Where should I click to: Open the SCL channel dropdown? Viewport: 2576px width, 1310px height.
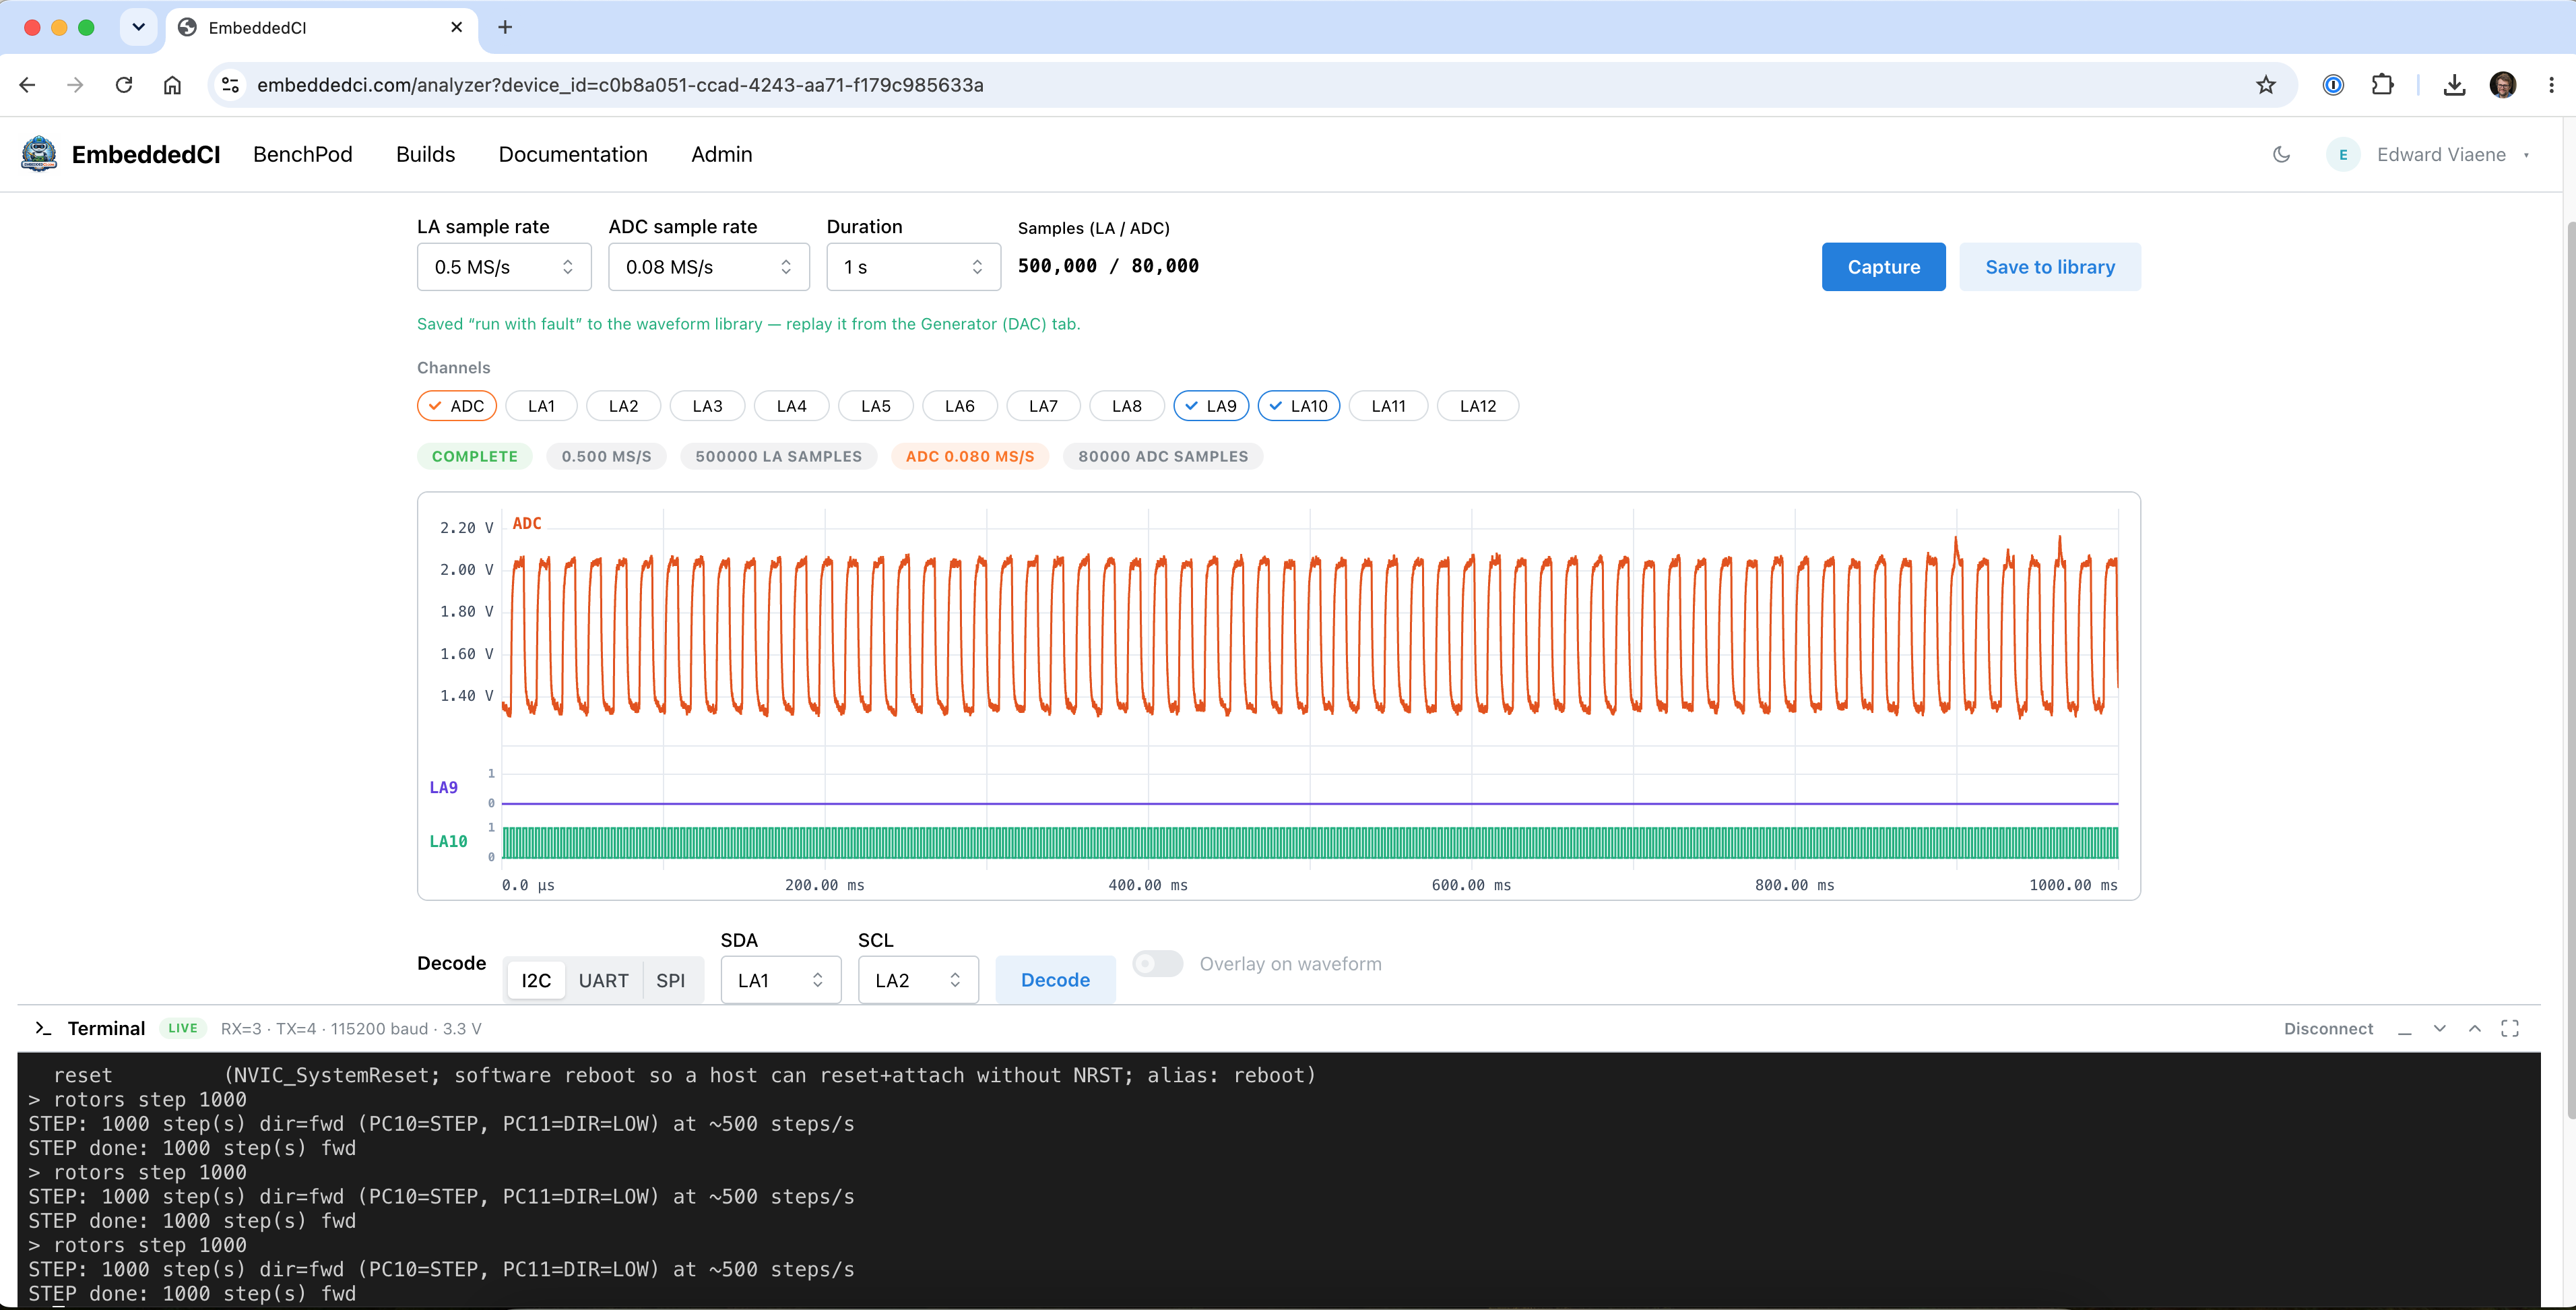(918, 980)
